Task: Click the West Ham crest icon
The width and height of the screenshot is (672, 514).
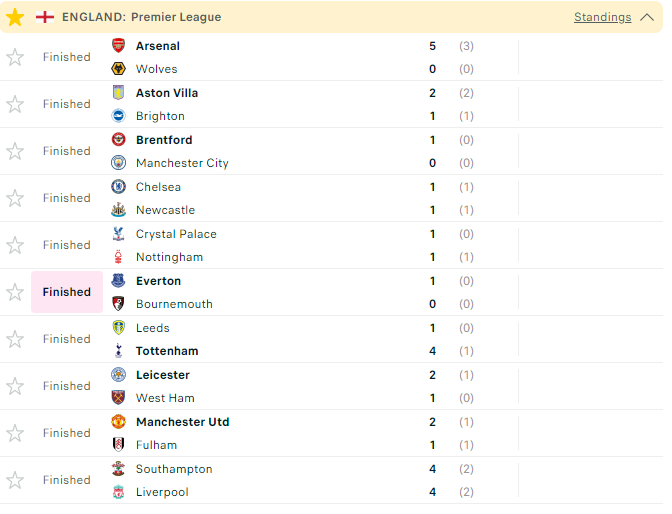Action: pyautogui.click(x=118, y=398)
